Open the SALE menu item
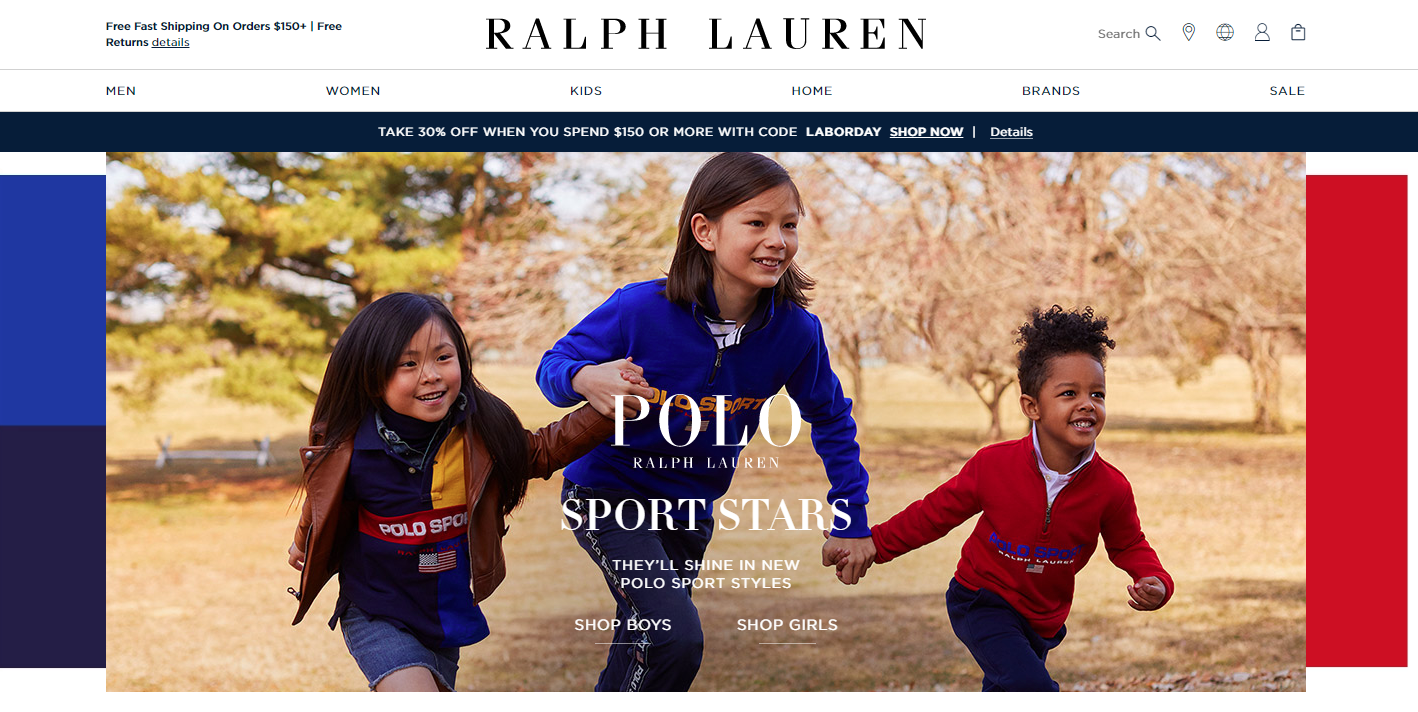Image resolution: width=1418 pixels, height=712 pixels. coord(1287,91)
